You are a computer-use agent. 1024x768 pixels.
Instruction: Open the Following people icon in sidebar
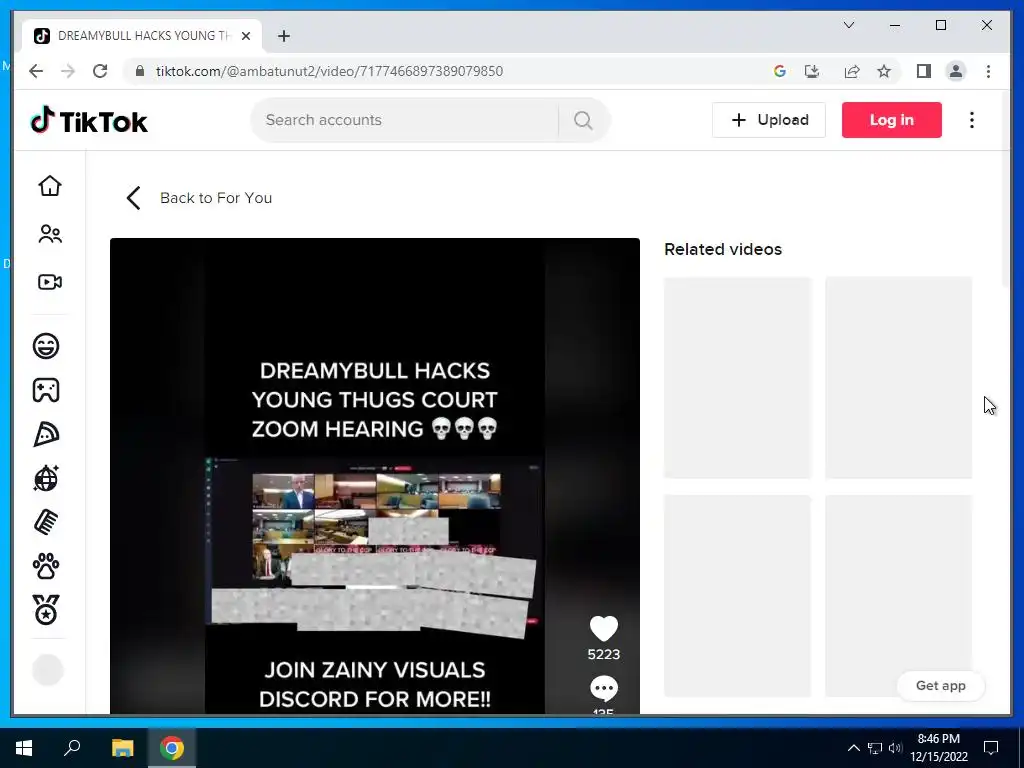pos(50,234)
